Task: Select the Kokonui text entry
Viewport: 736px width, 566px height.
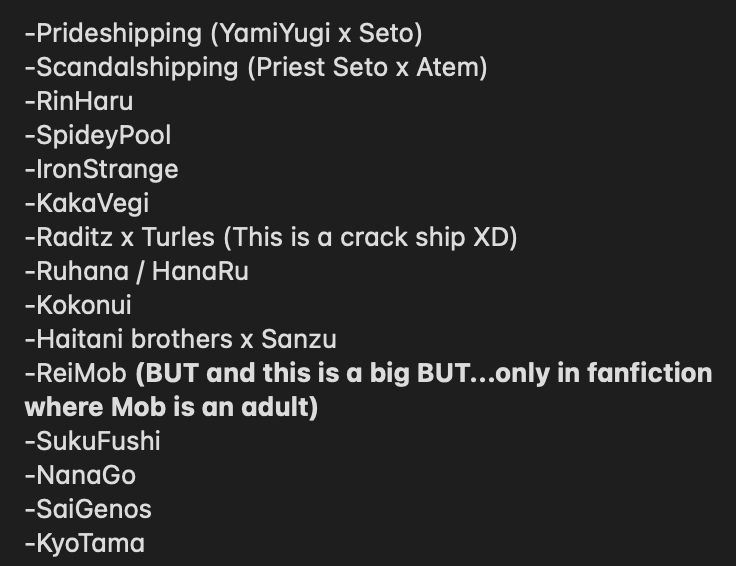Action: pyautogui.click(x=78, y=305)
